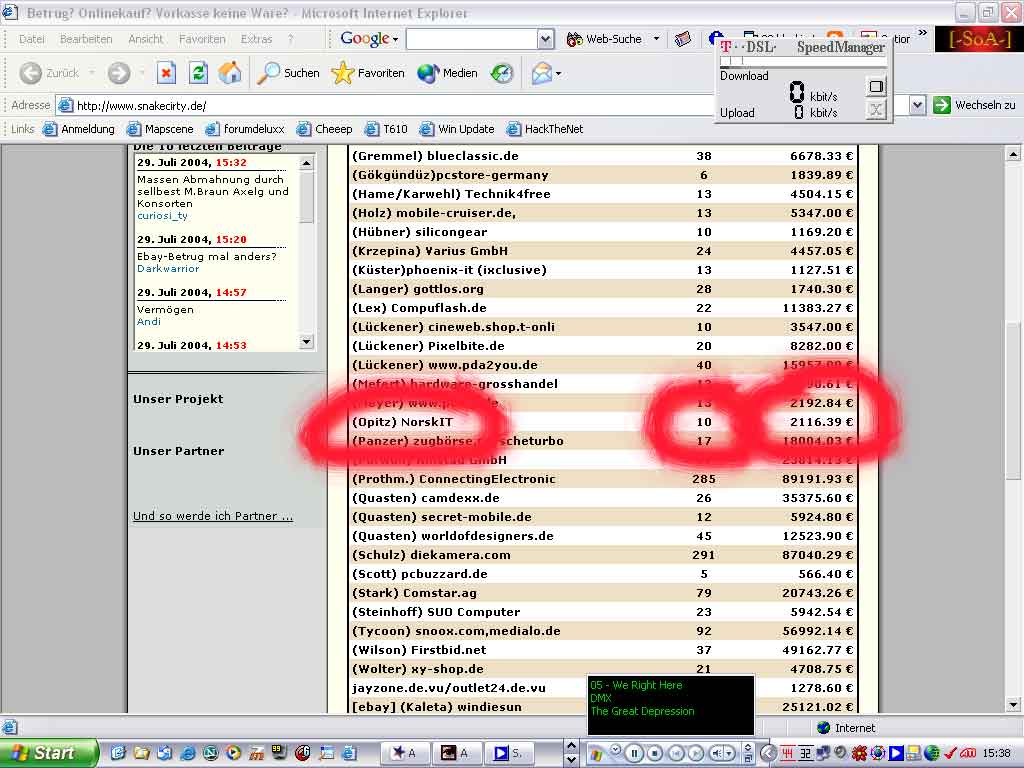Launch Windows Media Player from quick launch
This screenshot has height=768, width=1024.
click(233, 753)
